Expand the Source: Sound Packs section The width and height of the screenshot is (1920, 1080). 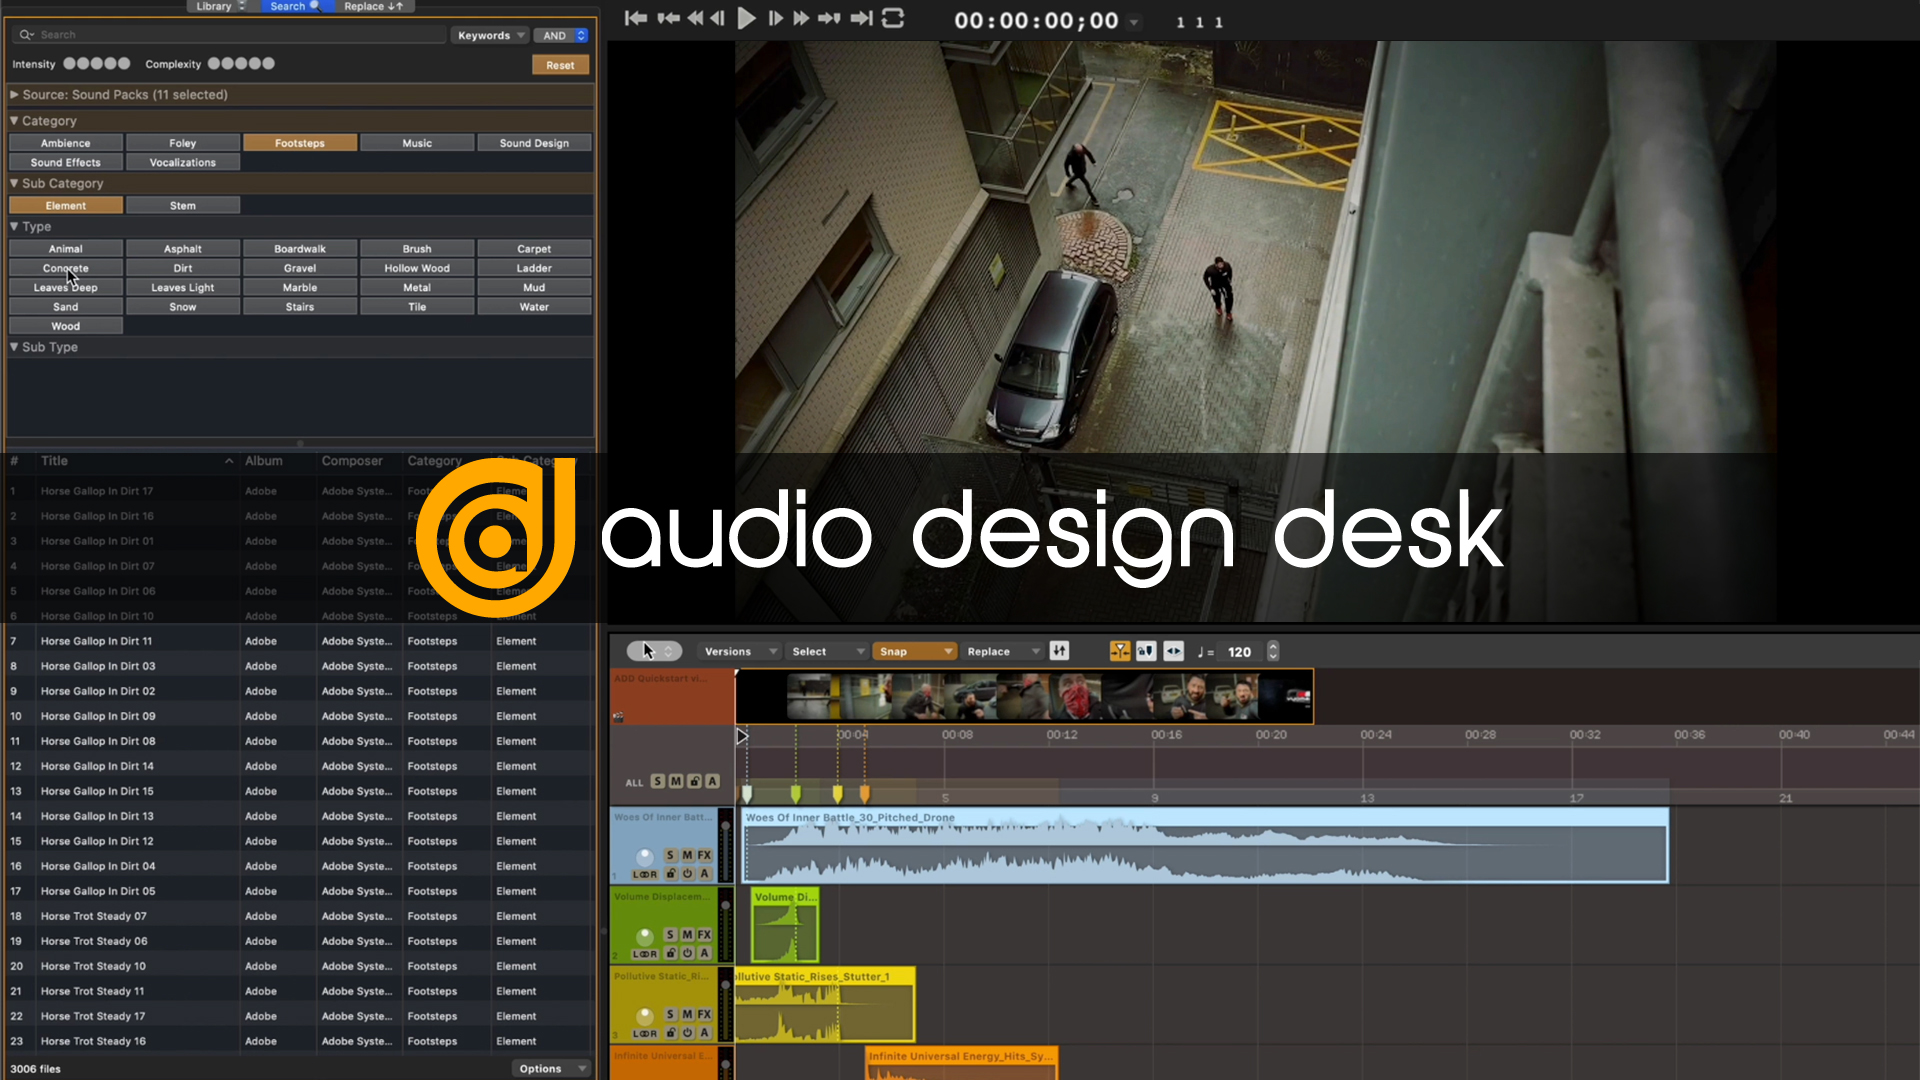pos(15,94)
